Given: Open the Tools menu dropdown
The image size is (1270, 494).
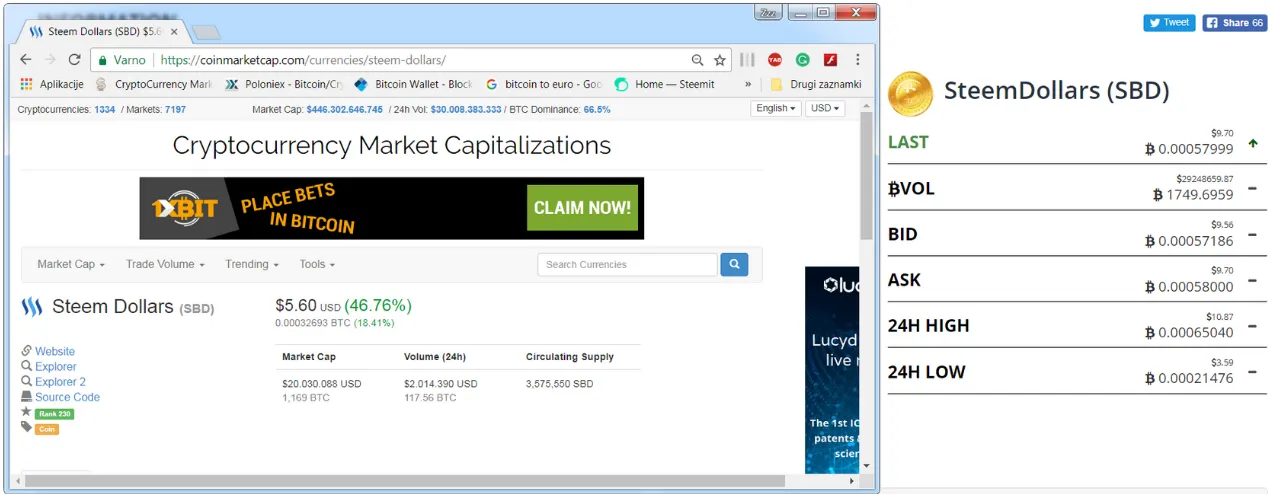Looking at the screenshot, I should pyautogui.click(x=317, y=264).
